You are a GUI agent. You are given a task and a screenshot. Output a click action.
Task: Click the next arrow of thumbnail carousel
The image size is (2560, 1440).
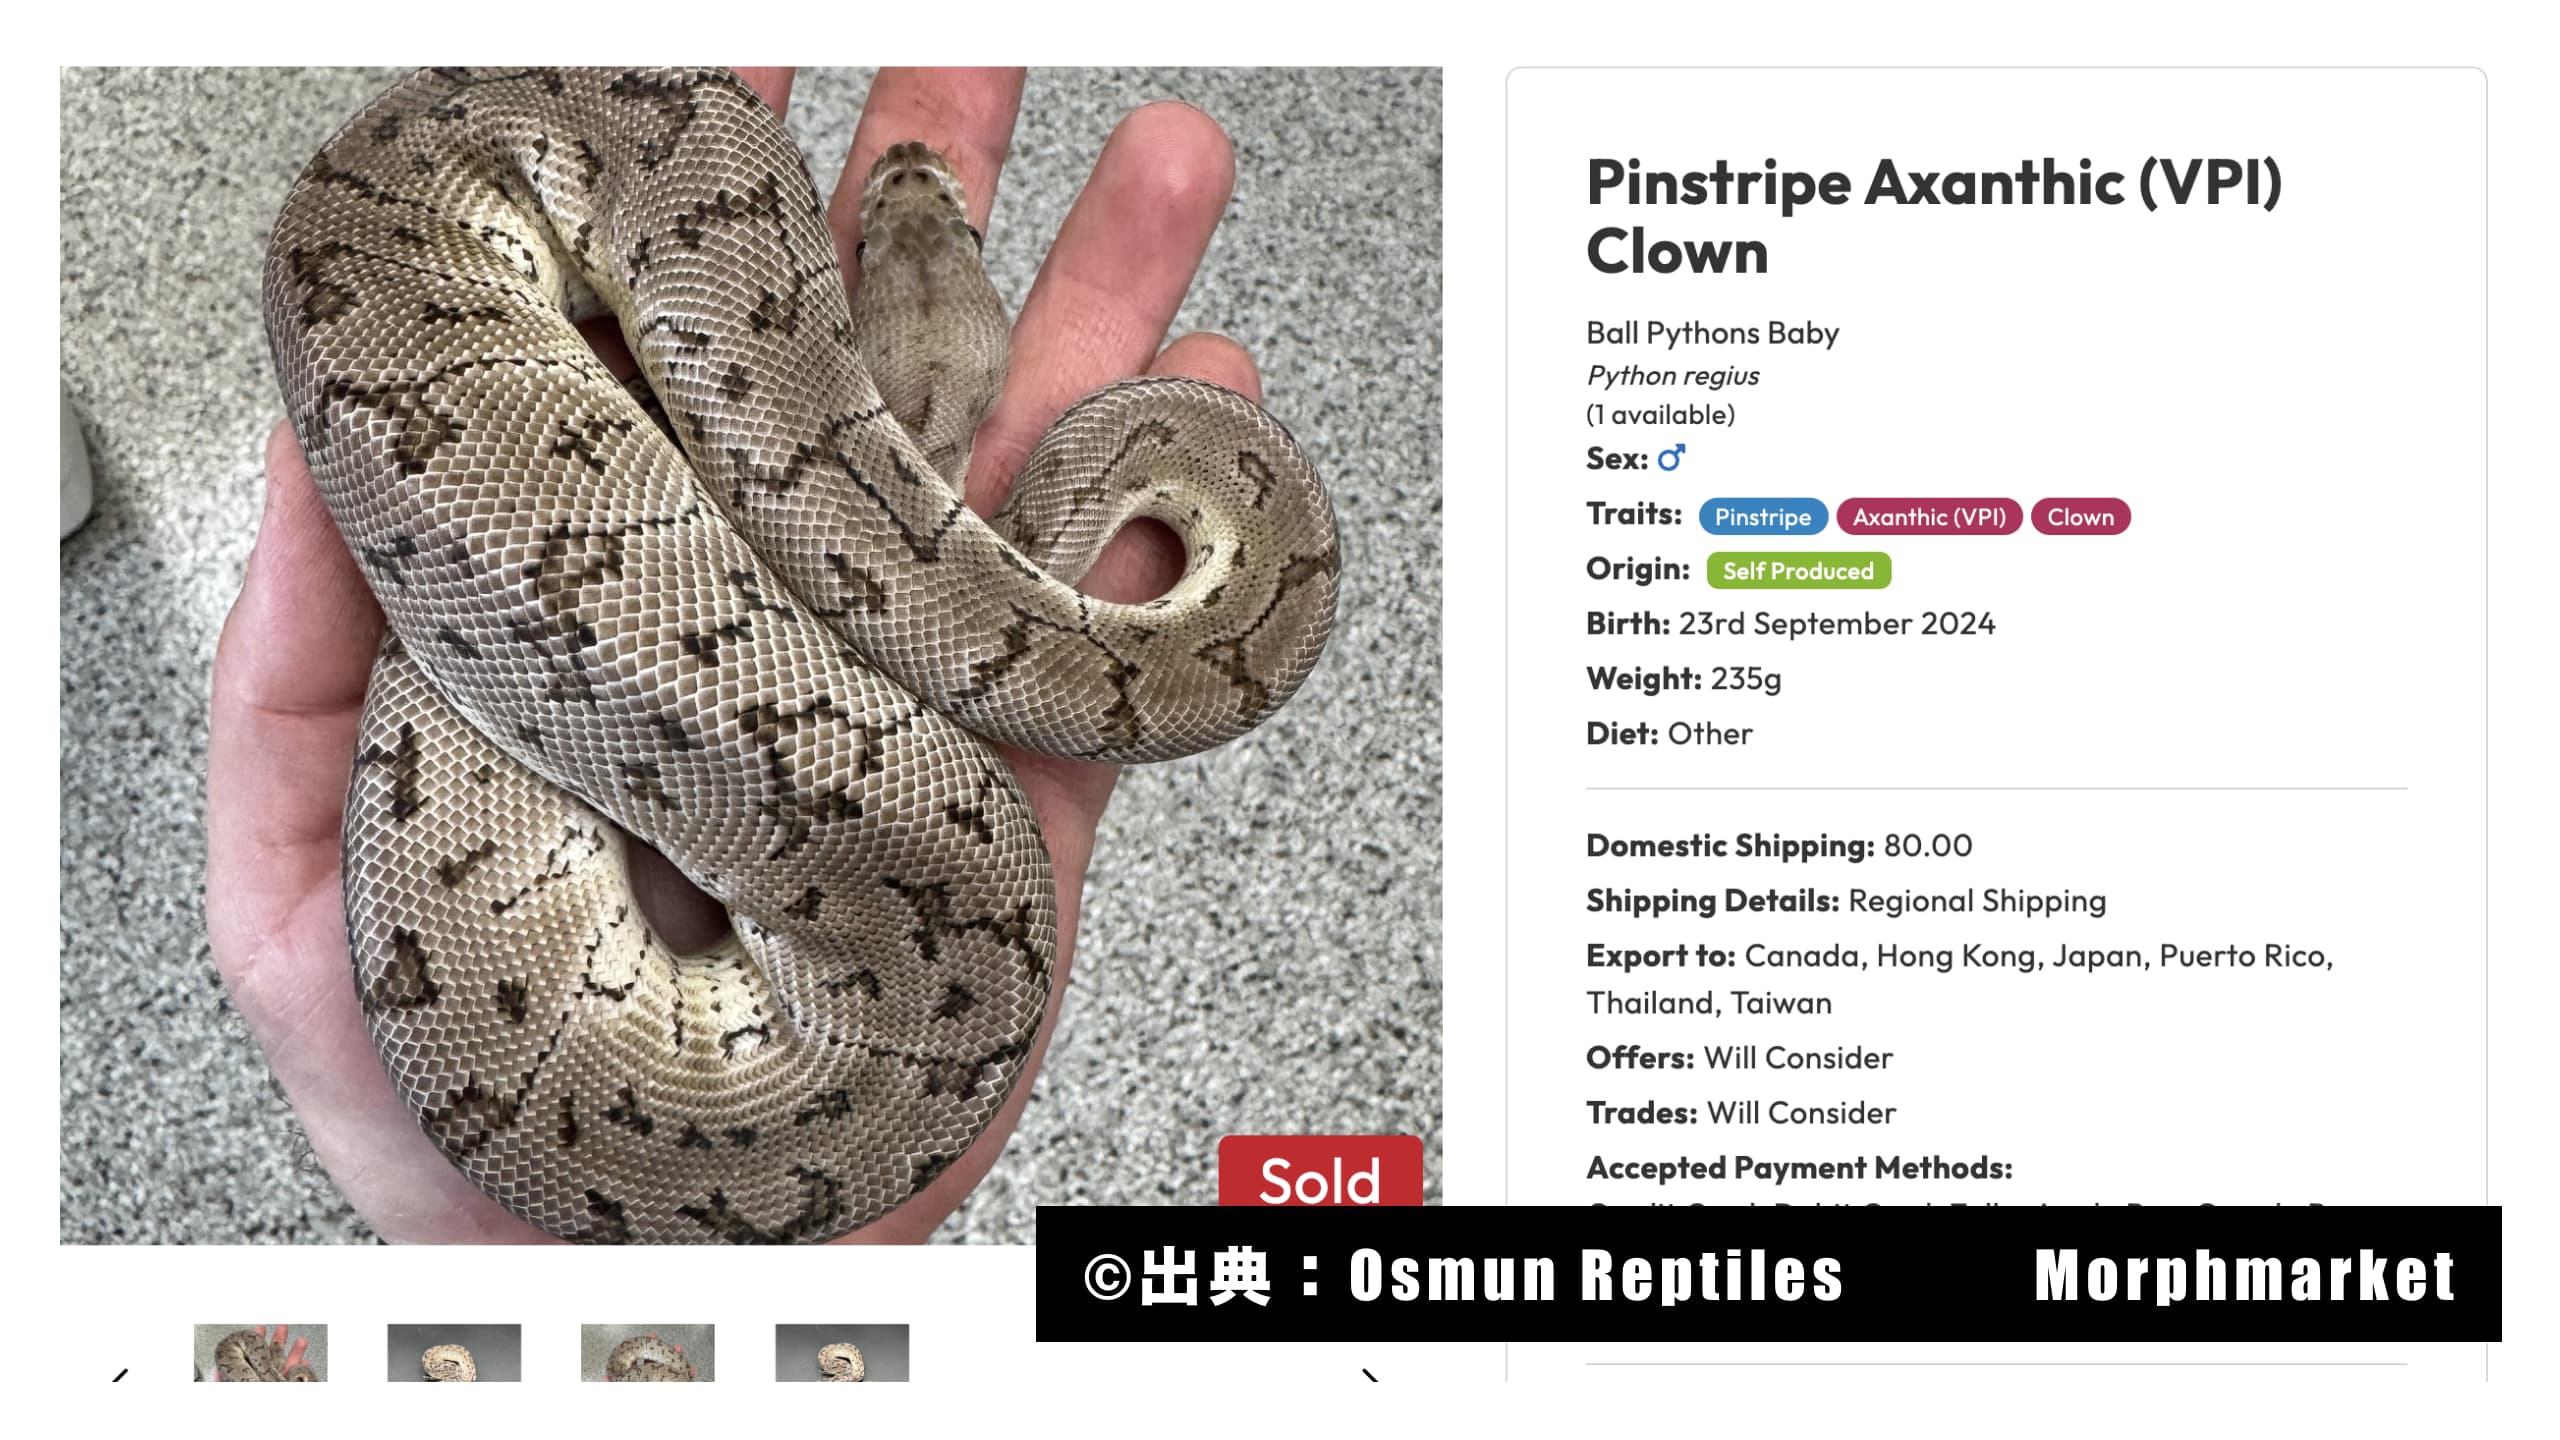[x=1371, y=1374]
